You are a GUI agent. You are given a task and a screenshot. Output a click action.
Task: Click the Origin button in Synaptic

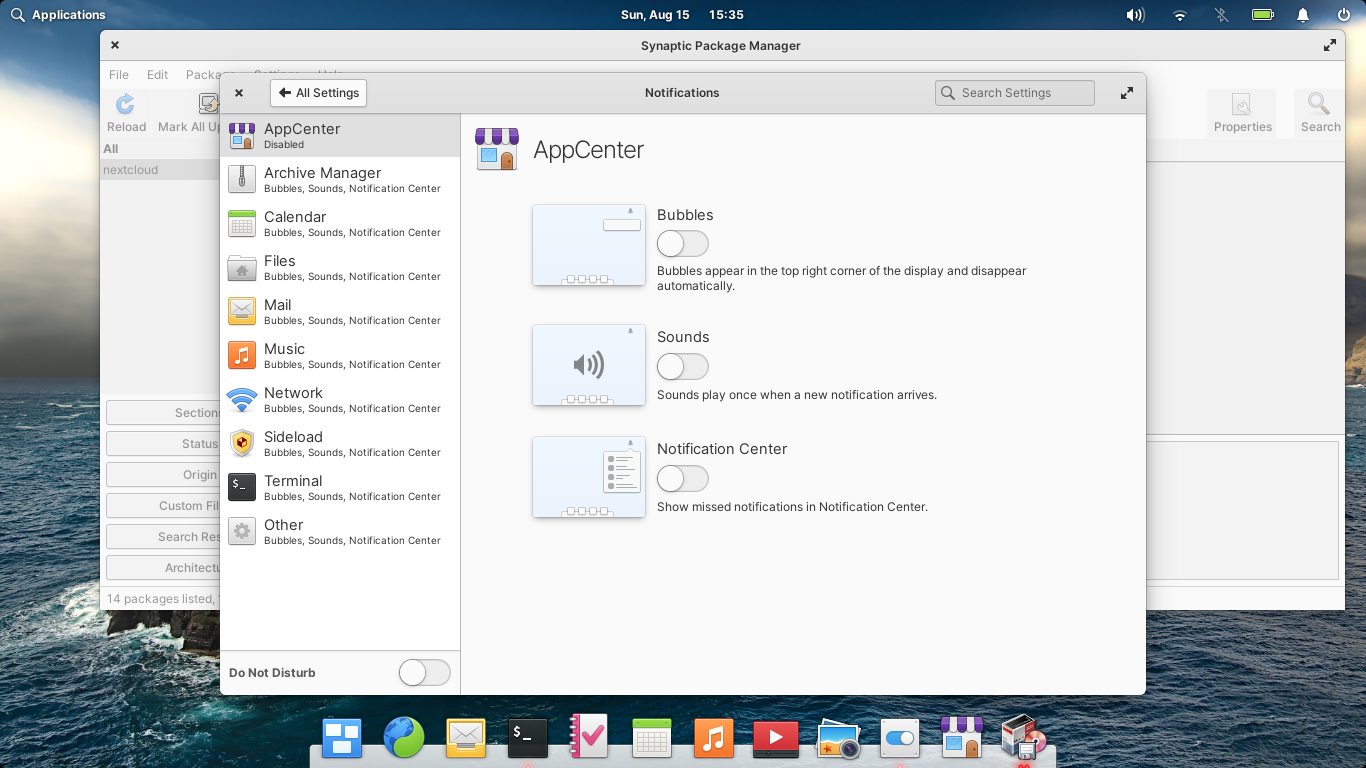[x=164, y=475]
